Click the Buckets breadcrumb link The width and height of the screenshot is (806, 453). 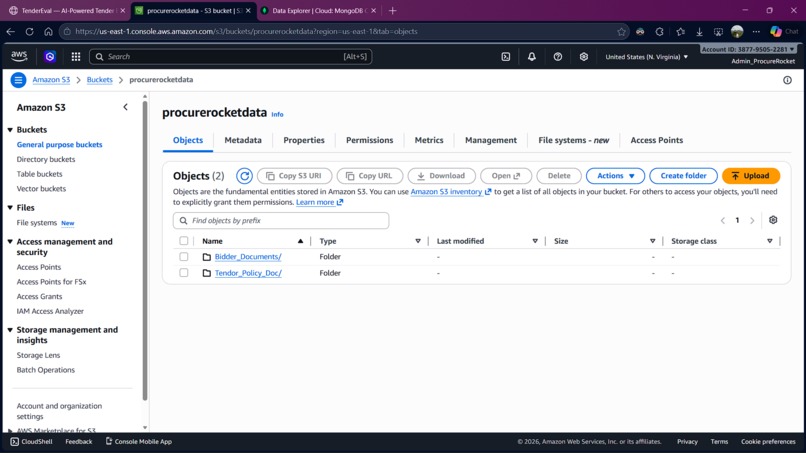point(100,80)
